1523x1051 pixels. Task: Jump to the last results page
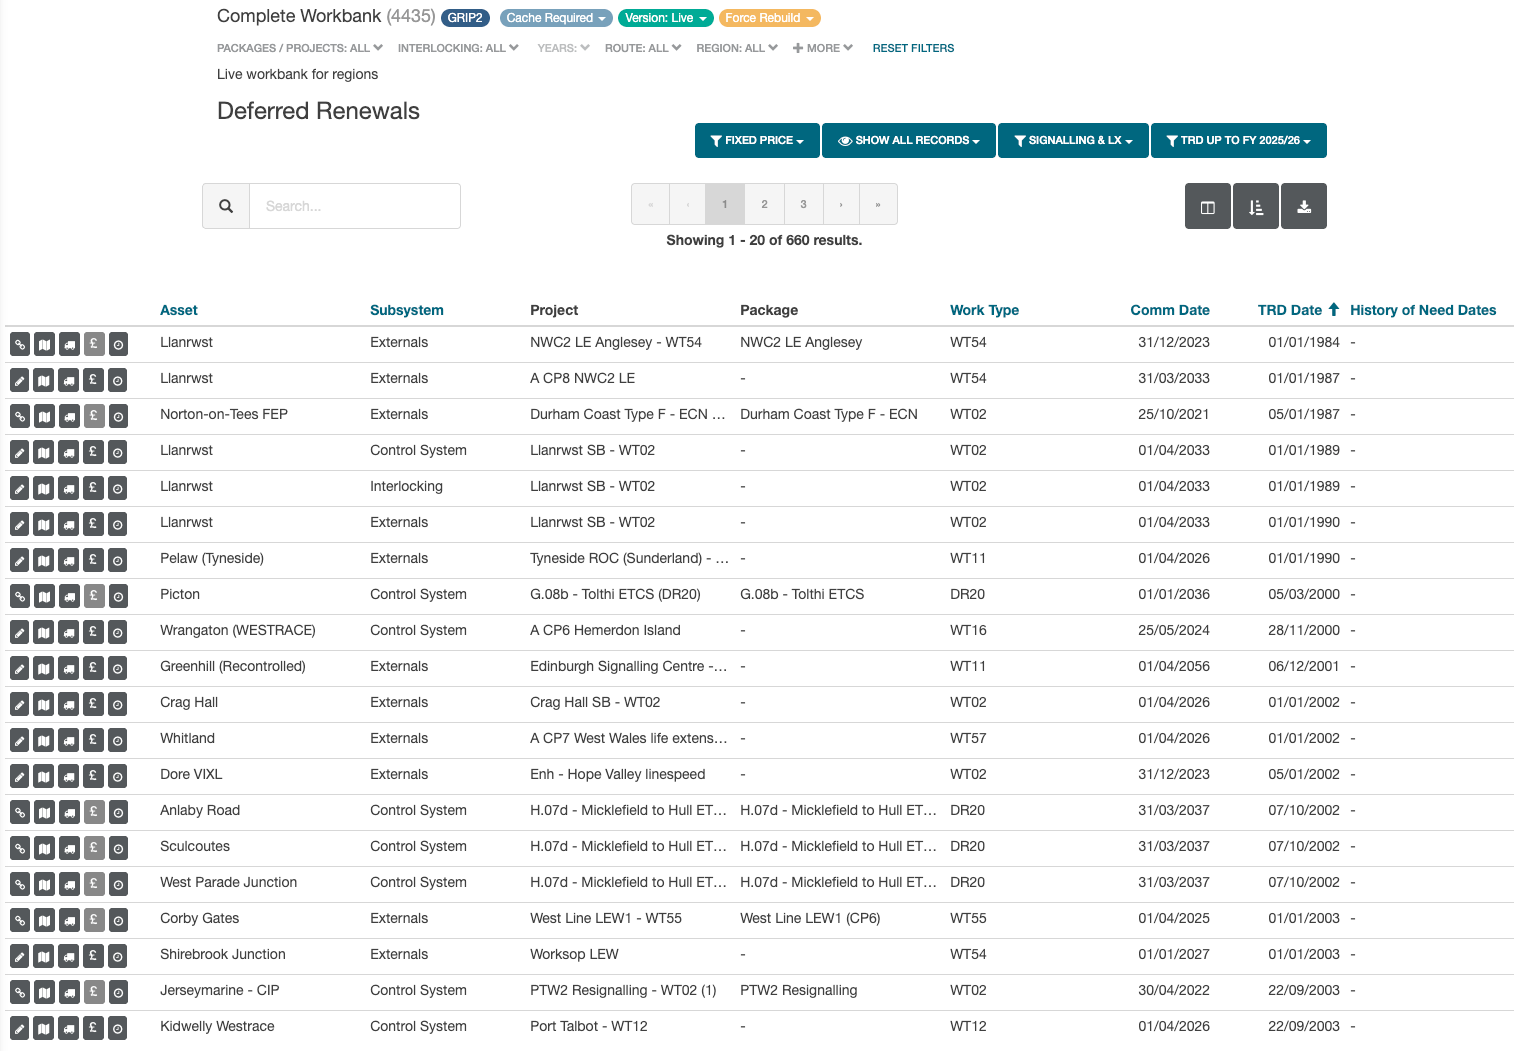878,204
